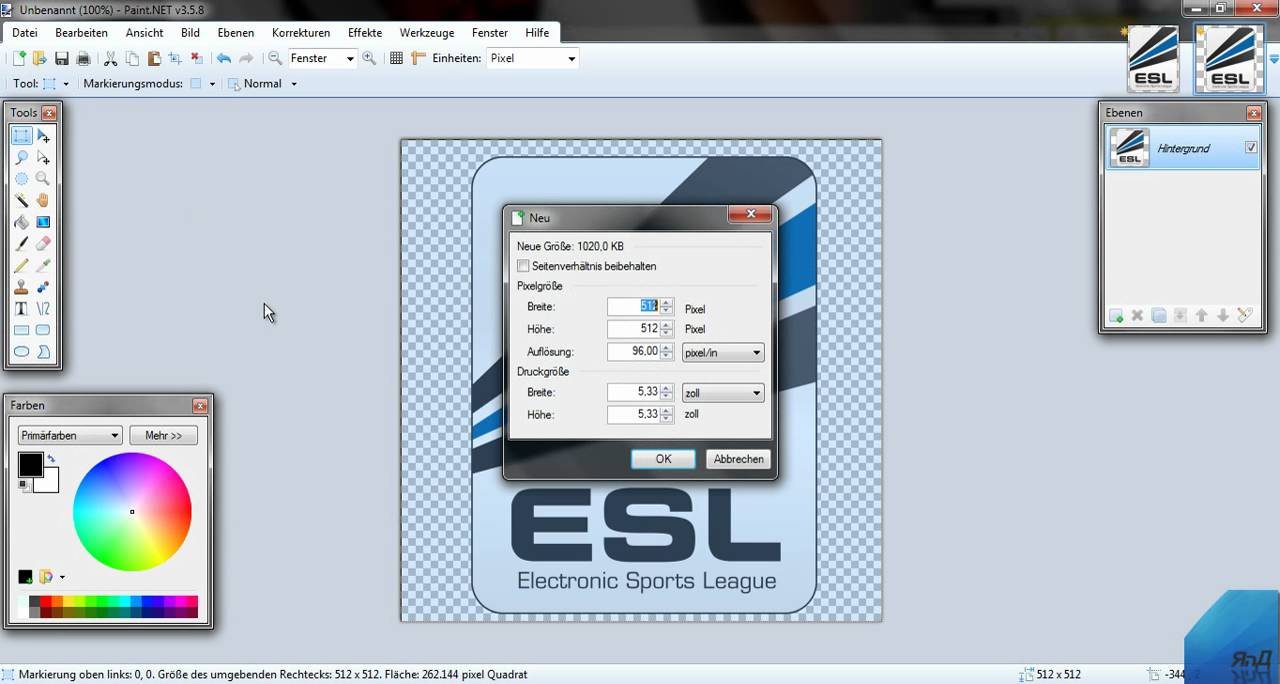
Task: Toggle the pixel grid toolbar icon
Action: (x=396, y=58)
